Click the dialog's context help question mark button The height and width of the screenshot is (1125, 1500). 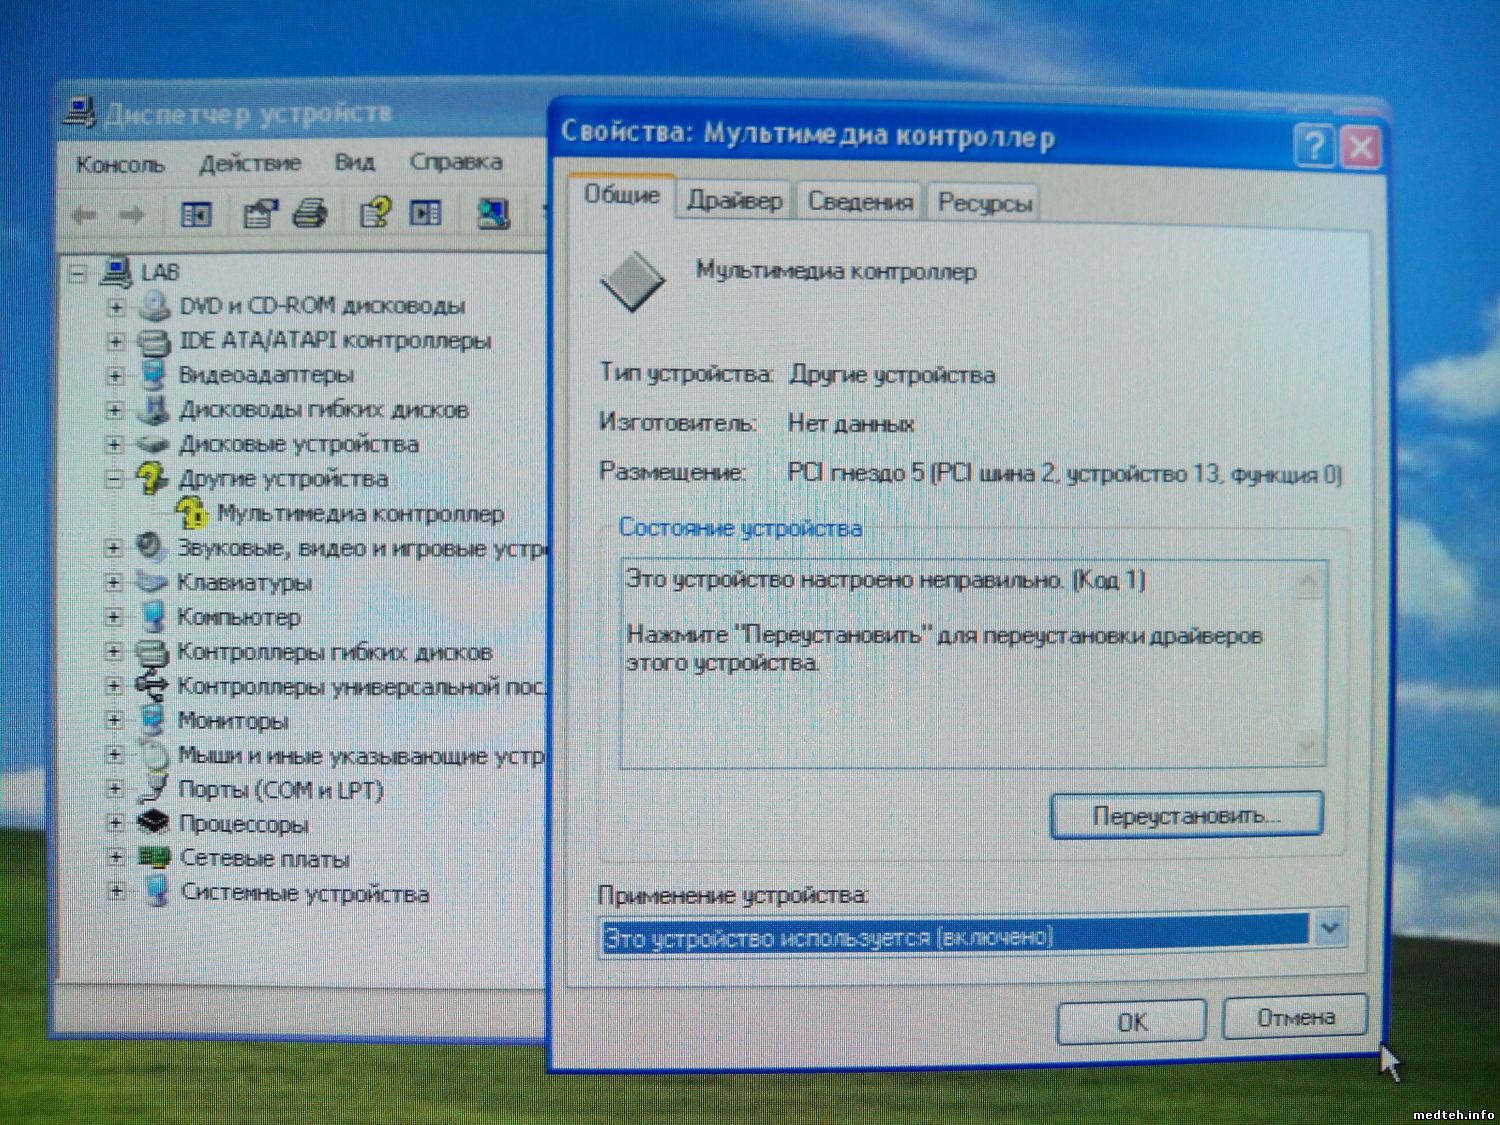[1314, 147]
